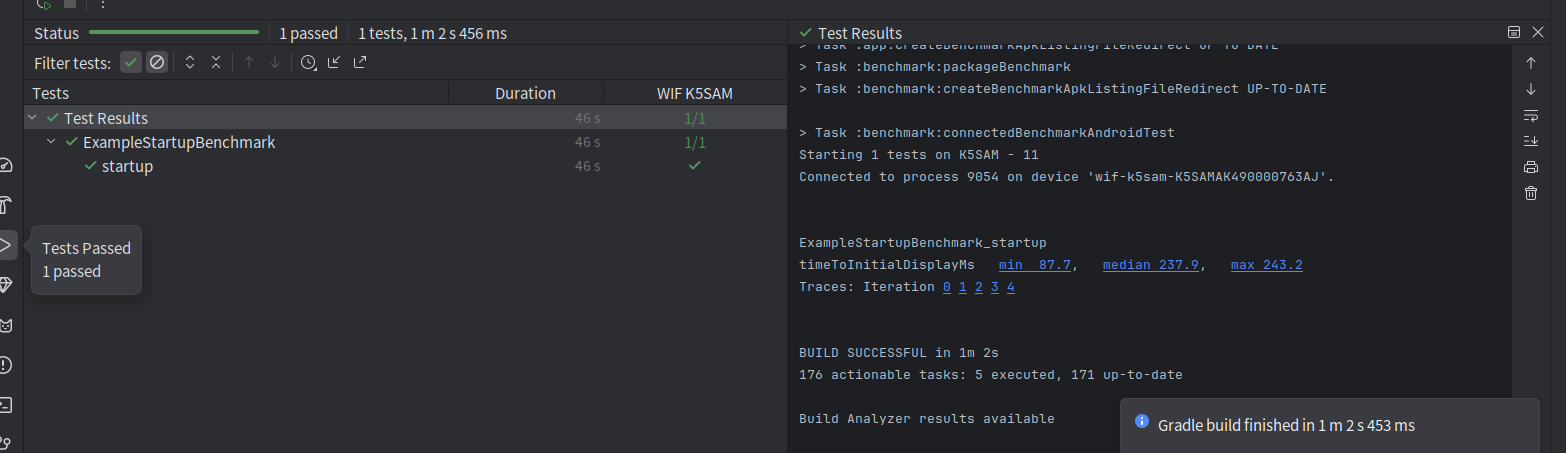This screenshot has width=1566, height=453.
Task: Open the Problems tool window icon
Action: coord(5,365)
